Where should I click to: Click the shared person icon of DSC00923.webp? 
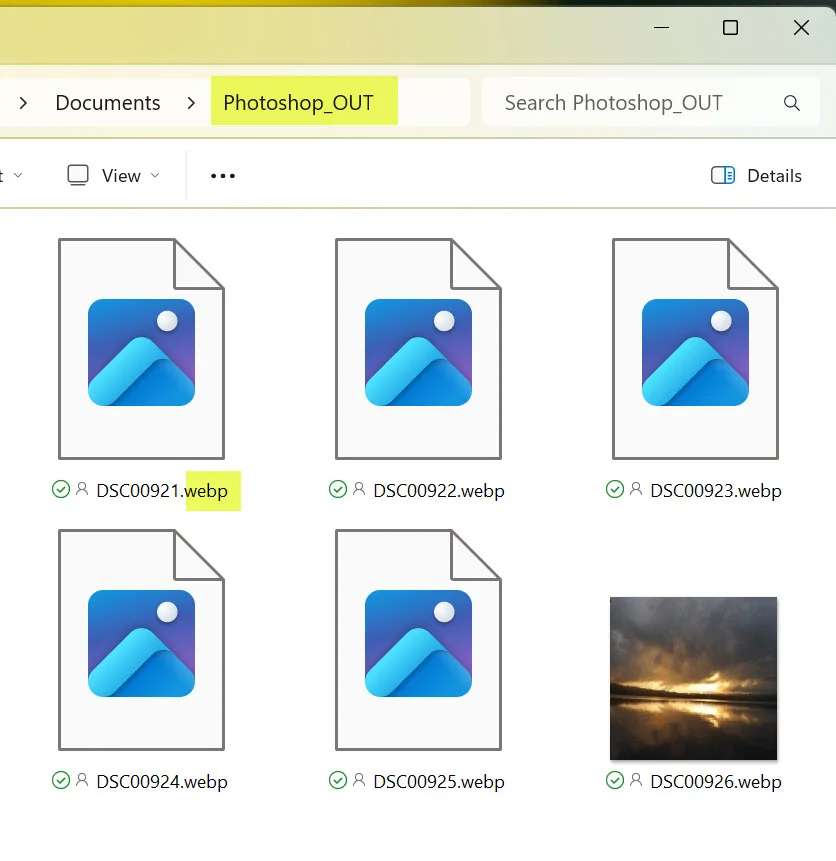coord(636,489)
